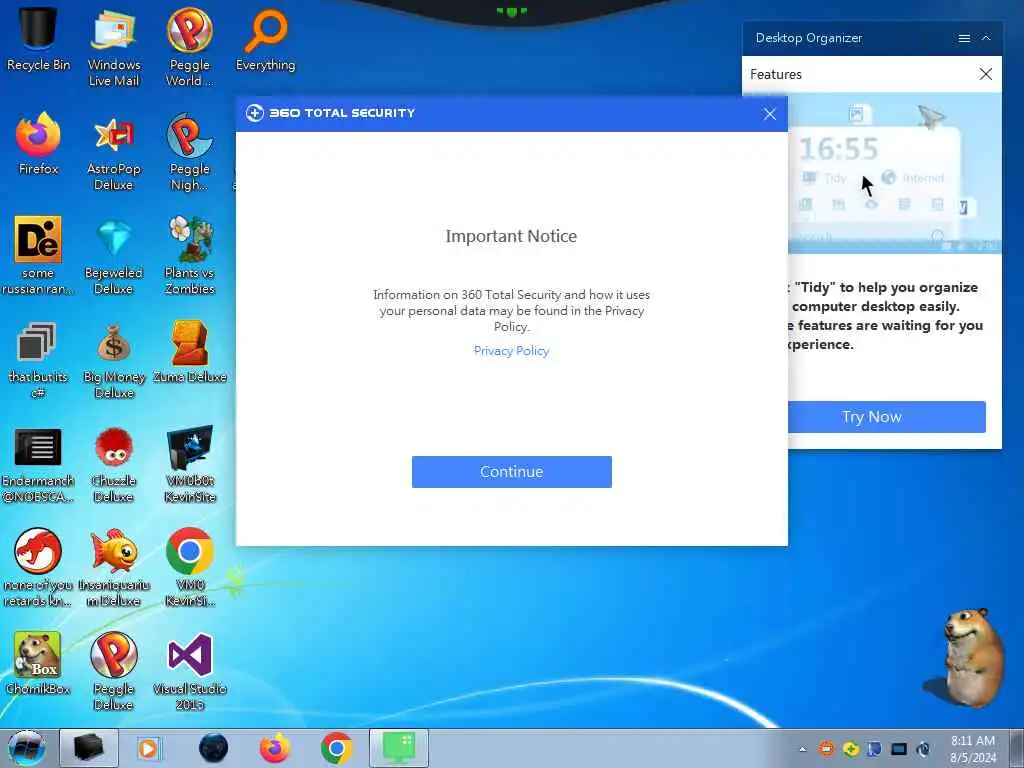Launch Peggle World desktop shortcut
1024x768 pixels.
(189, 46)
